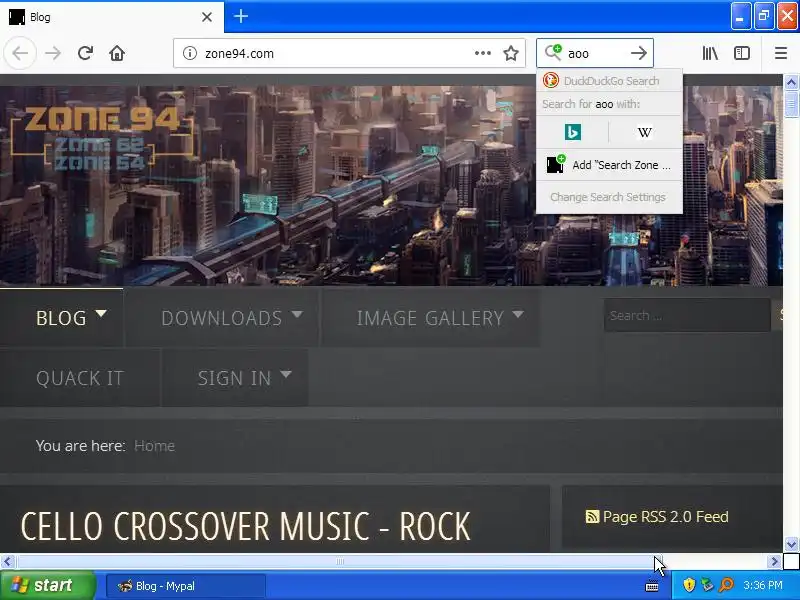The height and width of the screenshot is (600, 800).
Task: Click the browser search box with aoo
Action: [x=595, y=53]
